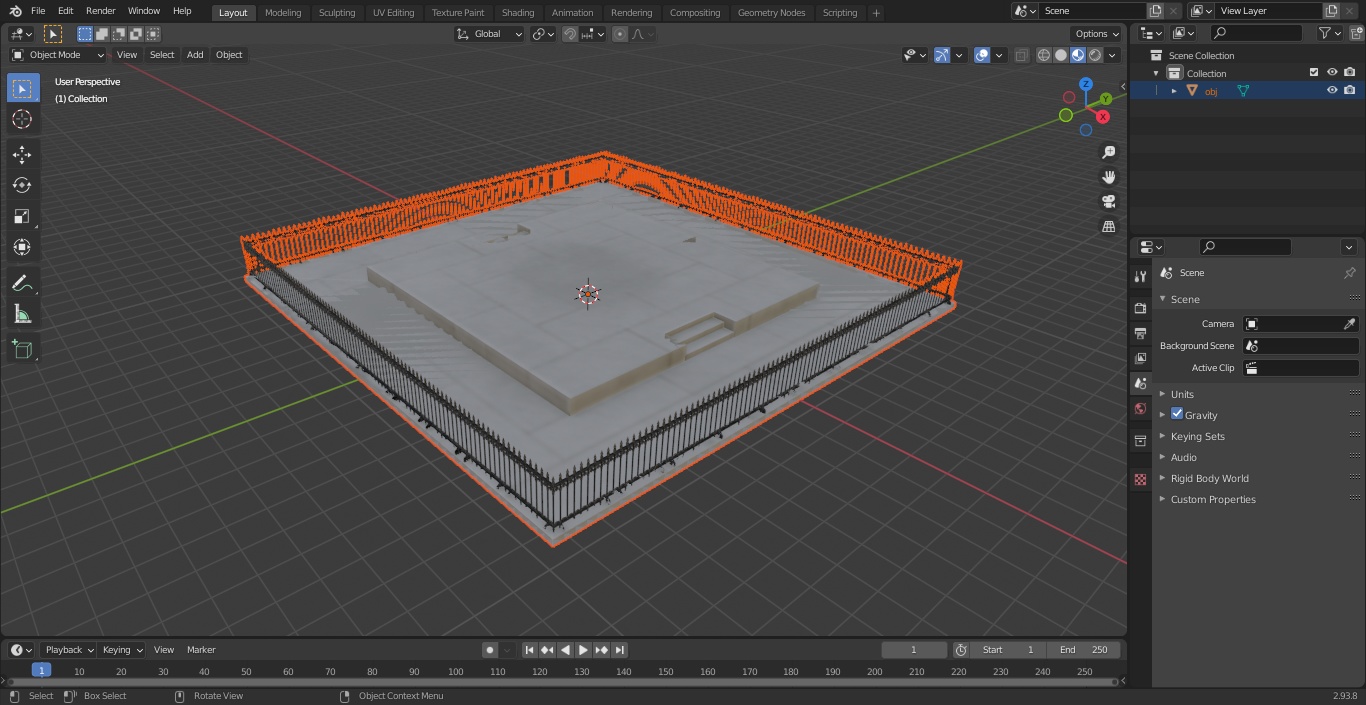The width and height of the screenshot is (1366, 705).
Task: Select the Measure tool
Action: click(x=22, y=315)
